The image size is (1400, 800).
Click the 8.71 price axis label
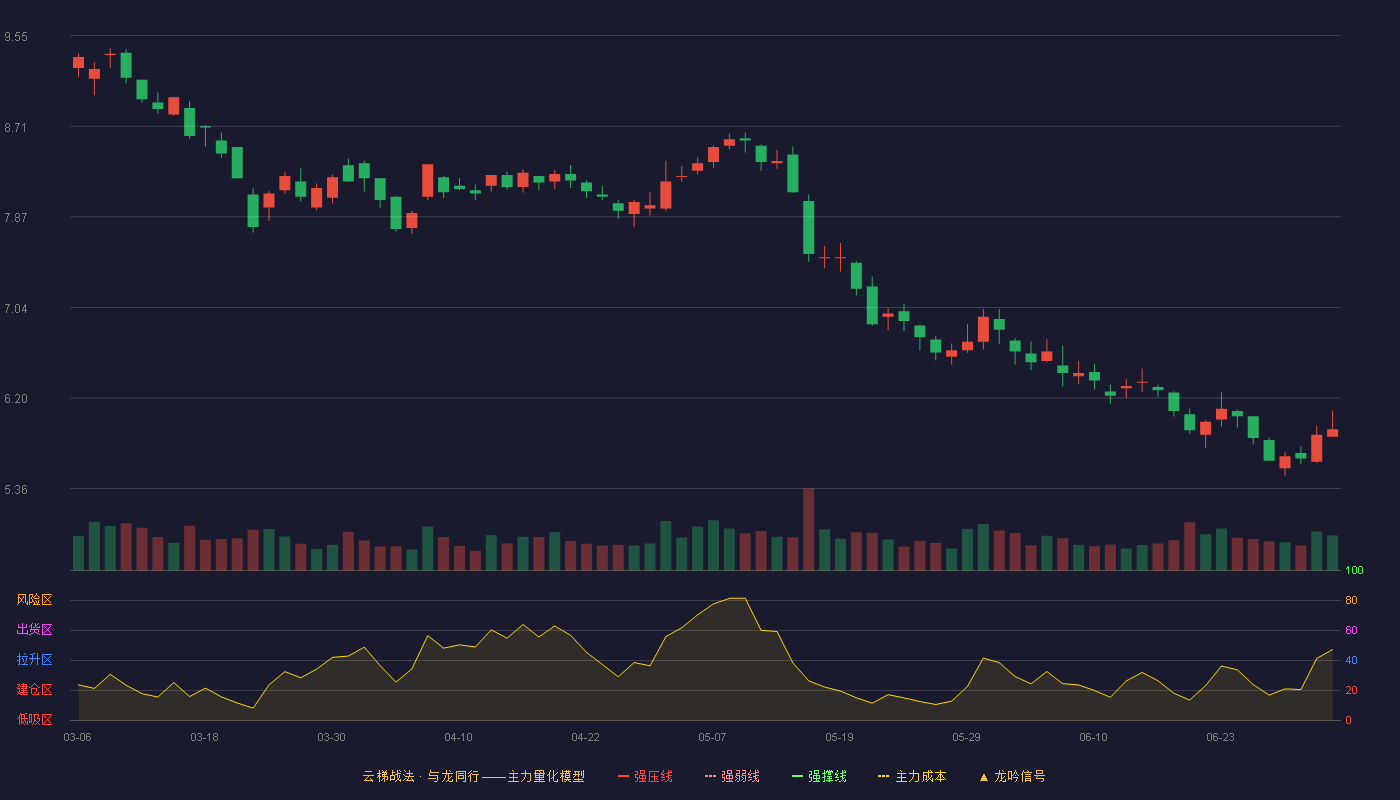(x=16, y=127)
